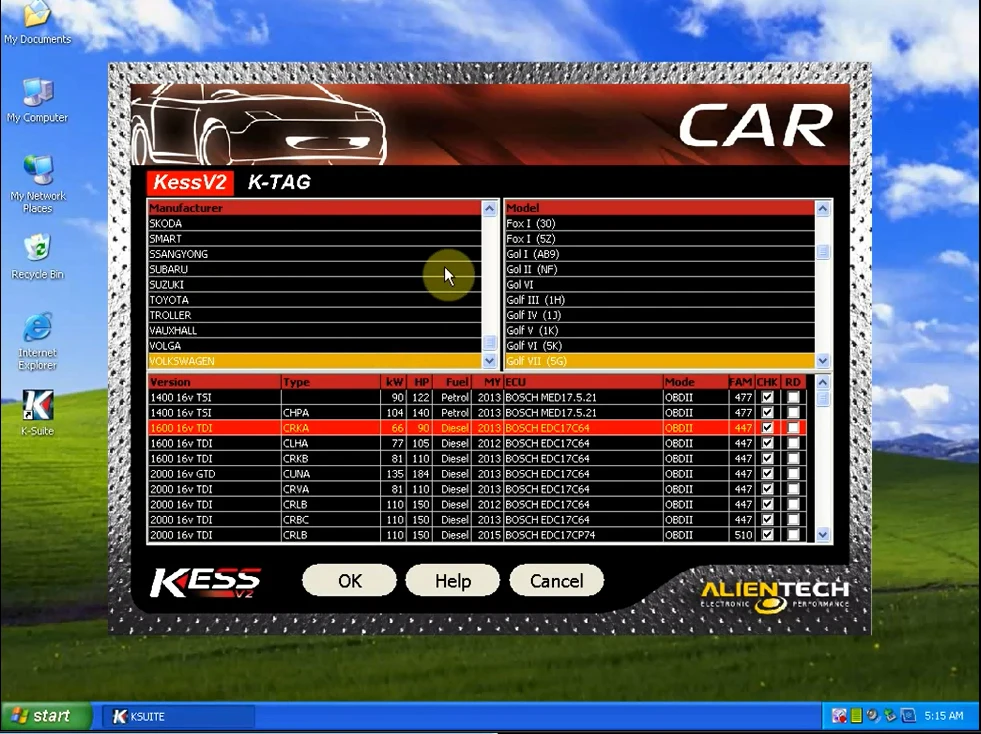Click the Manufacturer list scrollbar thumb
The height and width of the screenshot is (734, 981).
pos(489,342)
